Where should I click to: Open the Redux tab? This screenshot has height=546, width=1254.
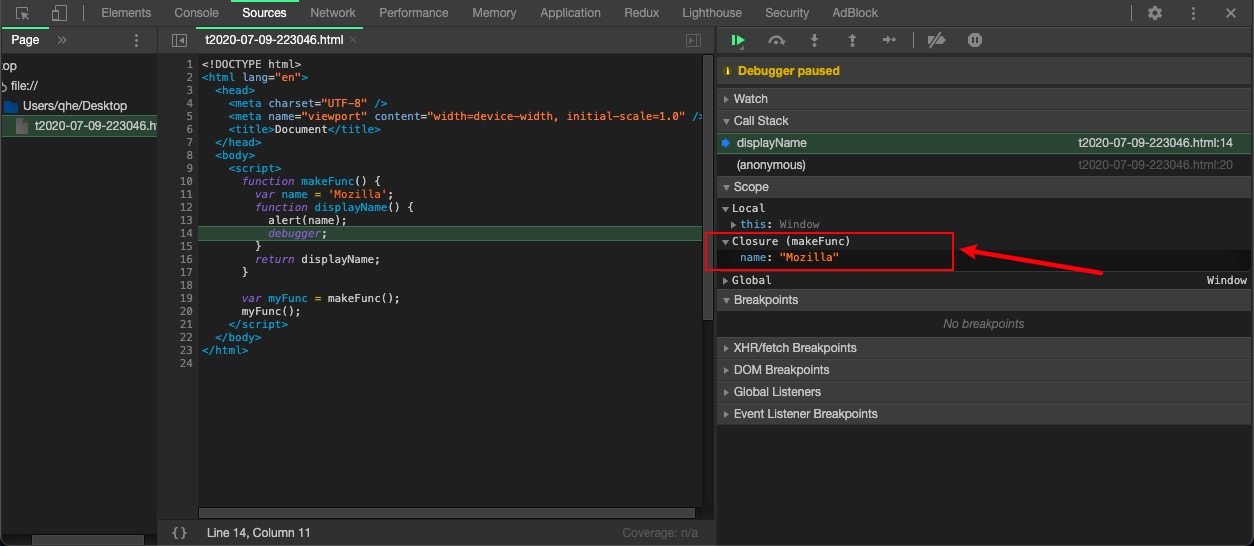coord(641,13)
